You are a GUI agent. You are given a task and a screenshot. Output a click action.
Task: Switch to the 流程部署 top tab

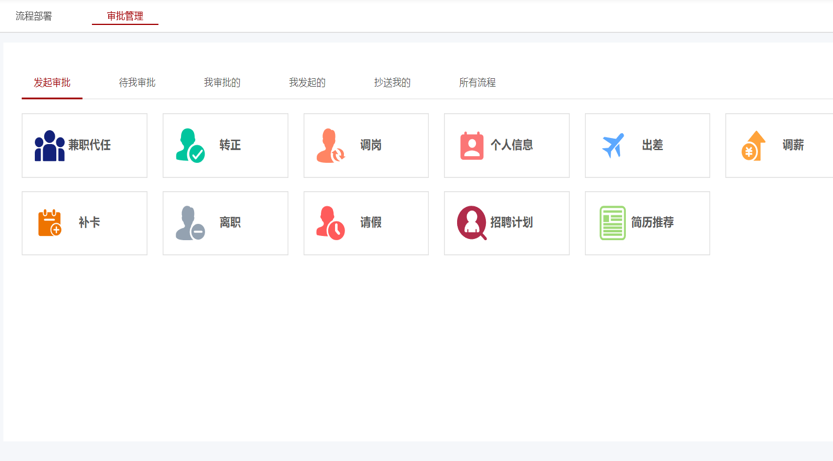(33, 16)
